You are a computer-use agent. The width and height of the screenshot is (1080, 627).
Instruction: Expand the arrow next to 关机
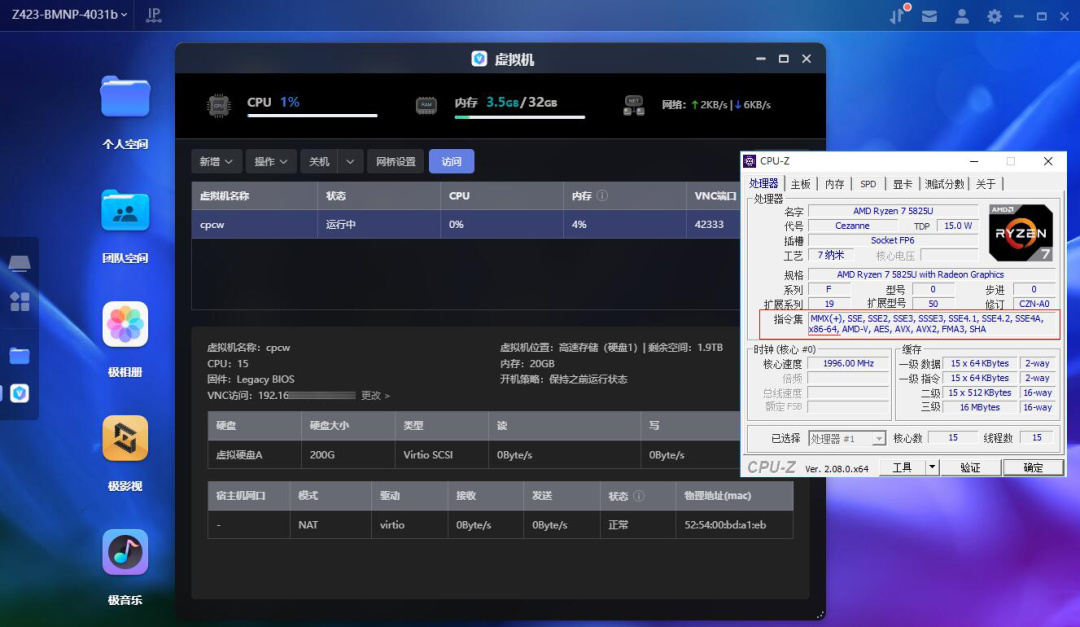350,161
